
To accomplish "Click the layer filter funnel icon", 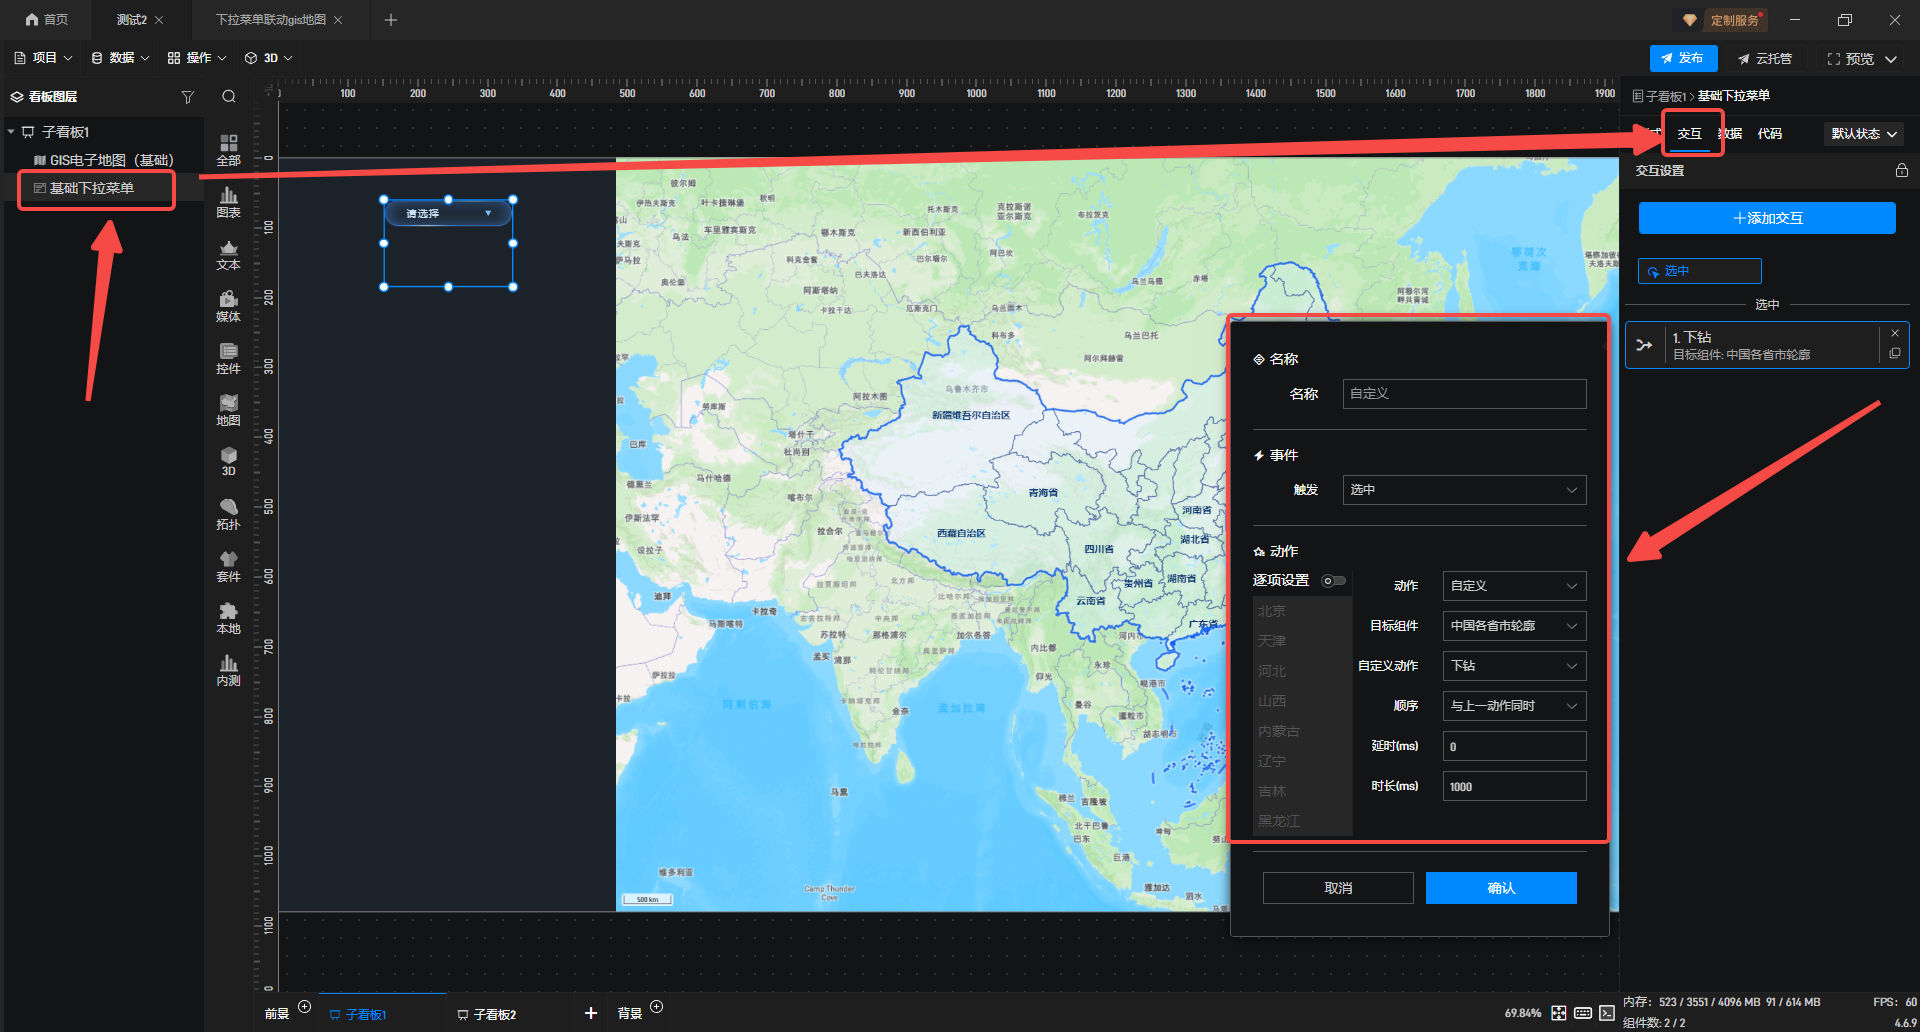I will [x=187, y=97].
